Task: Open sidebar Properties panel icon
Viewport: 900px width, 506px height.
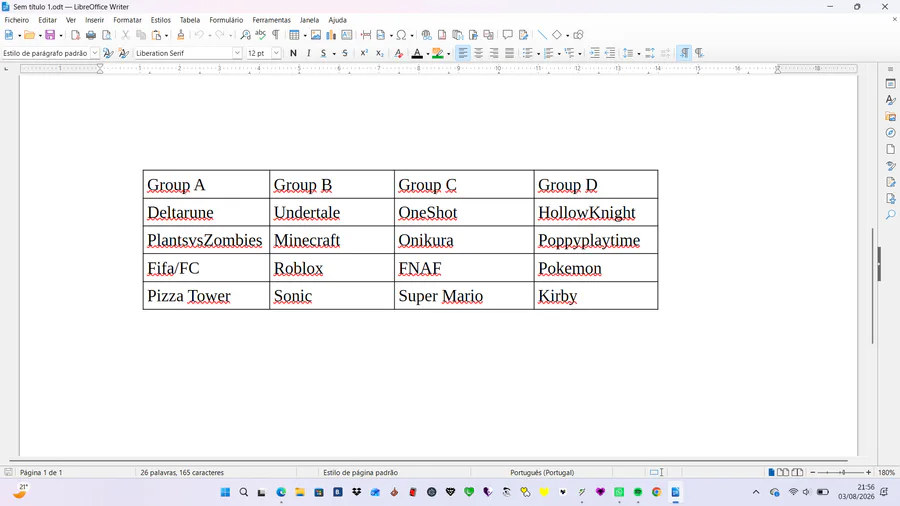Action: (890, 84)
